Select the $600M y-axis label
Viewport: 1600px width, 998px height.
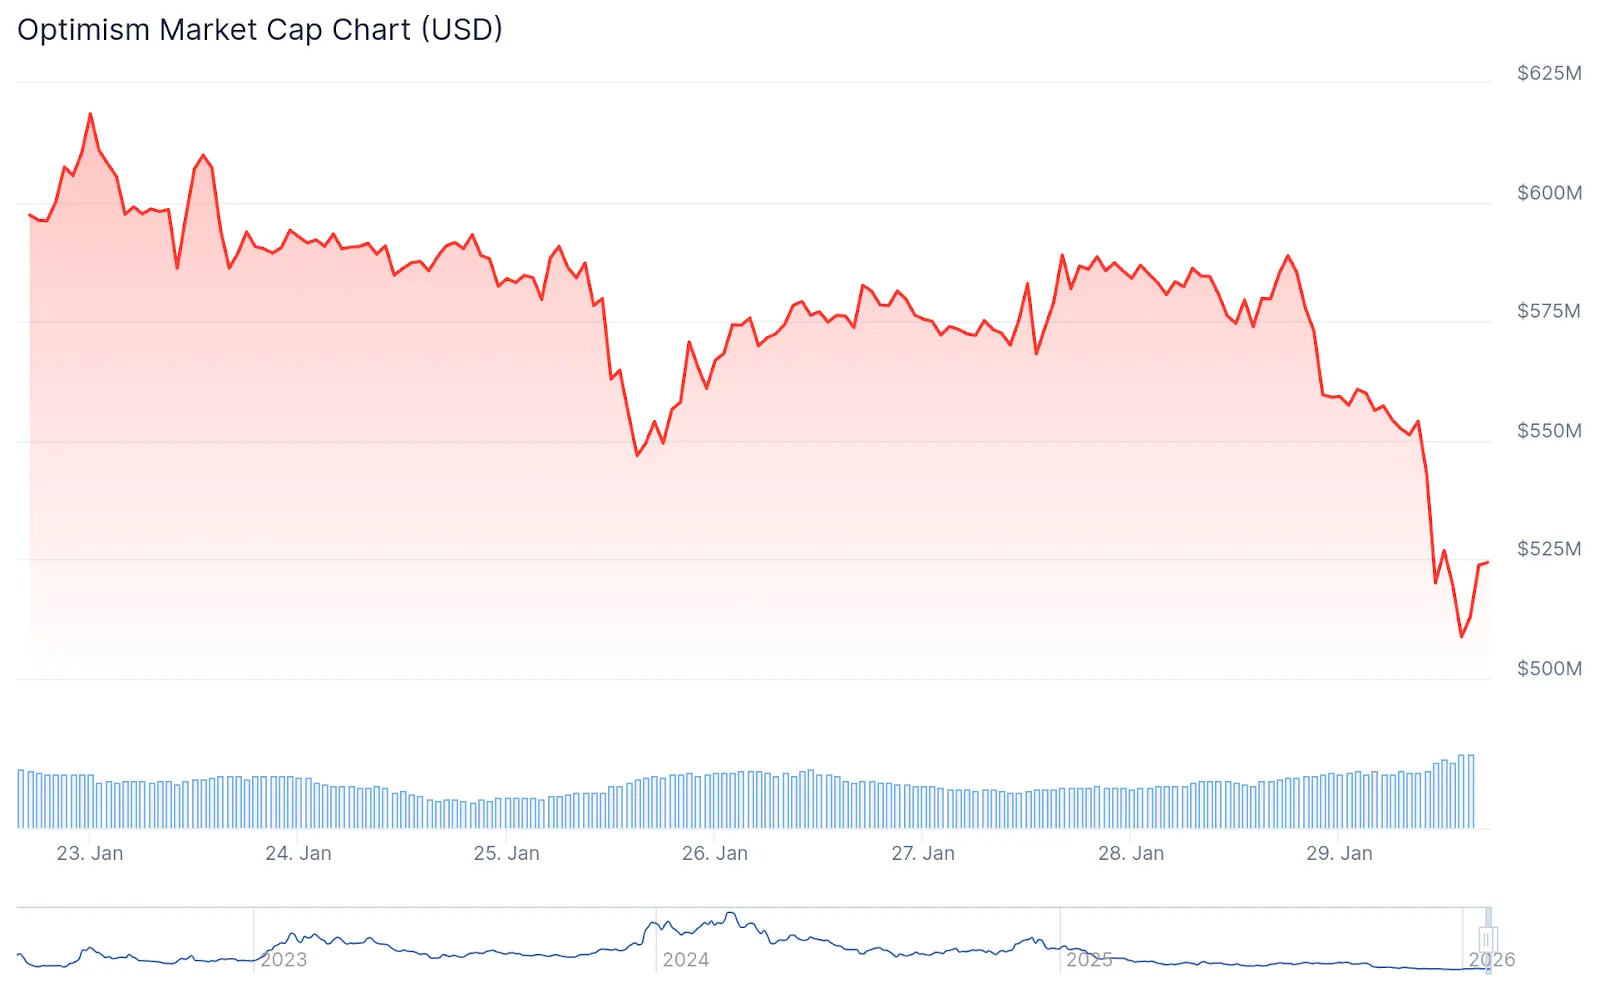(x=1549, y=193)
